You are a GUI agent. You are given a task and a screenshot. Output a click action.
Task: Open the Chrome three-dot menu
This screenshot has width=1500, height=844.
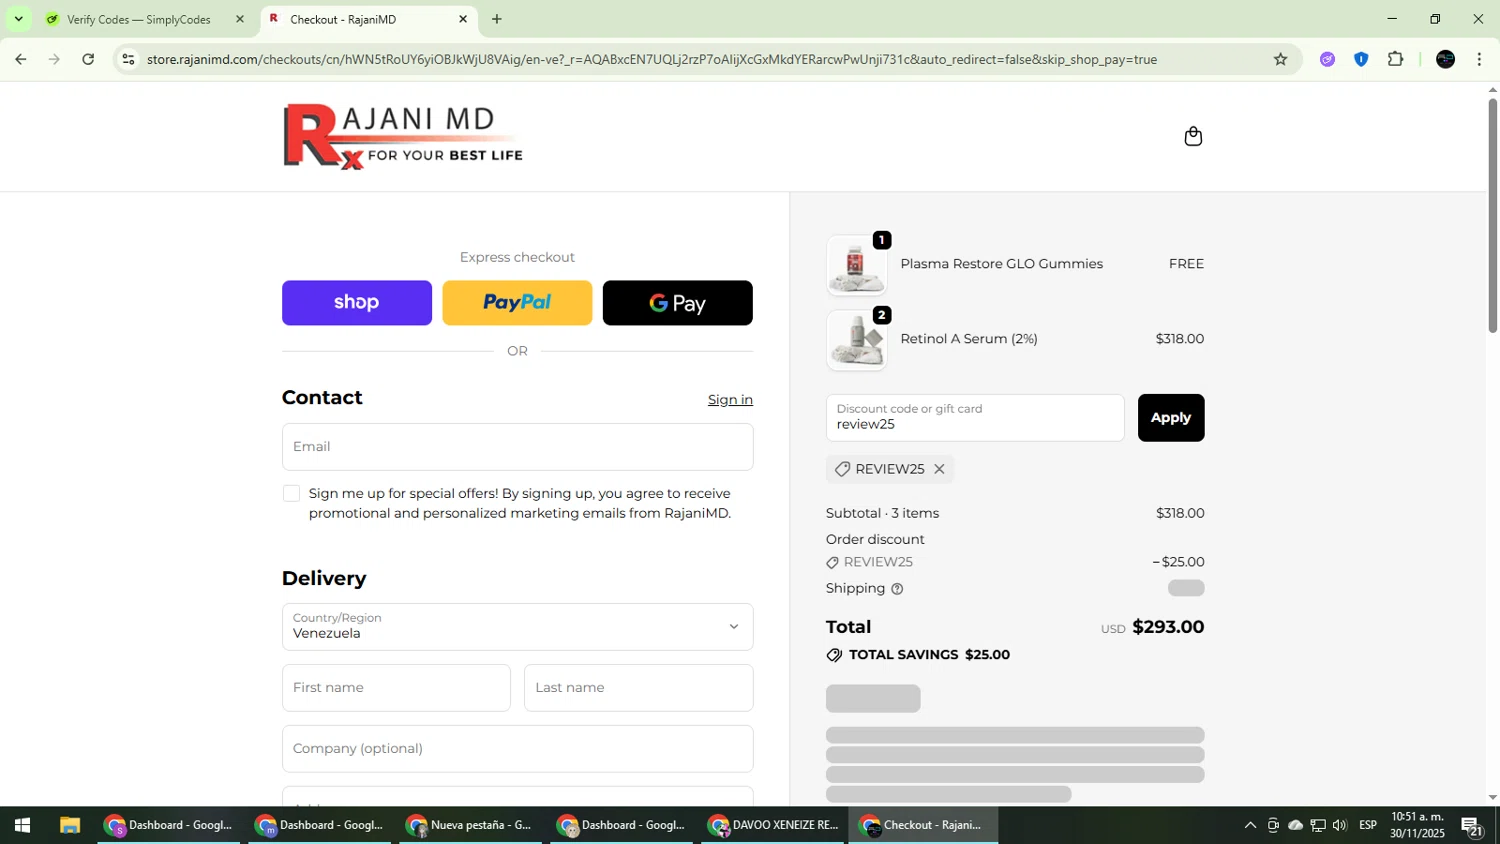[x=1479, y=59]
